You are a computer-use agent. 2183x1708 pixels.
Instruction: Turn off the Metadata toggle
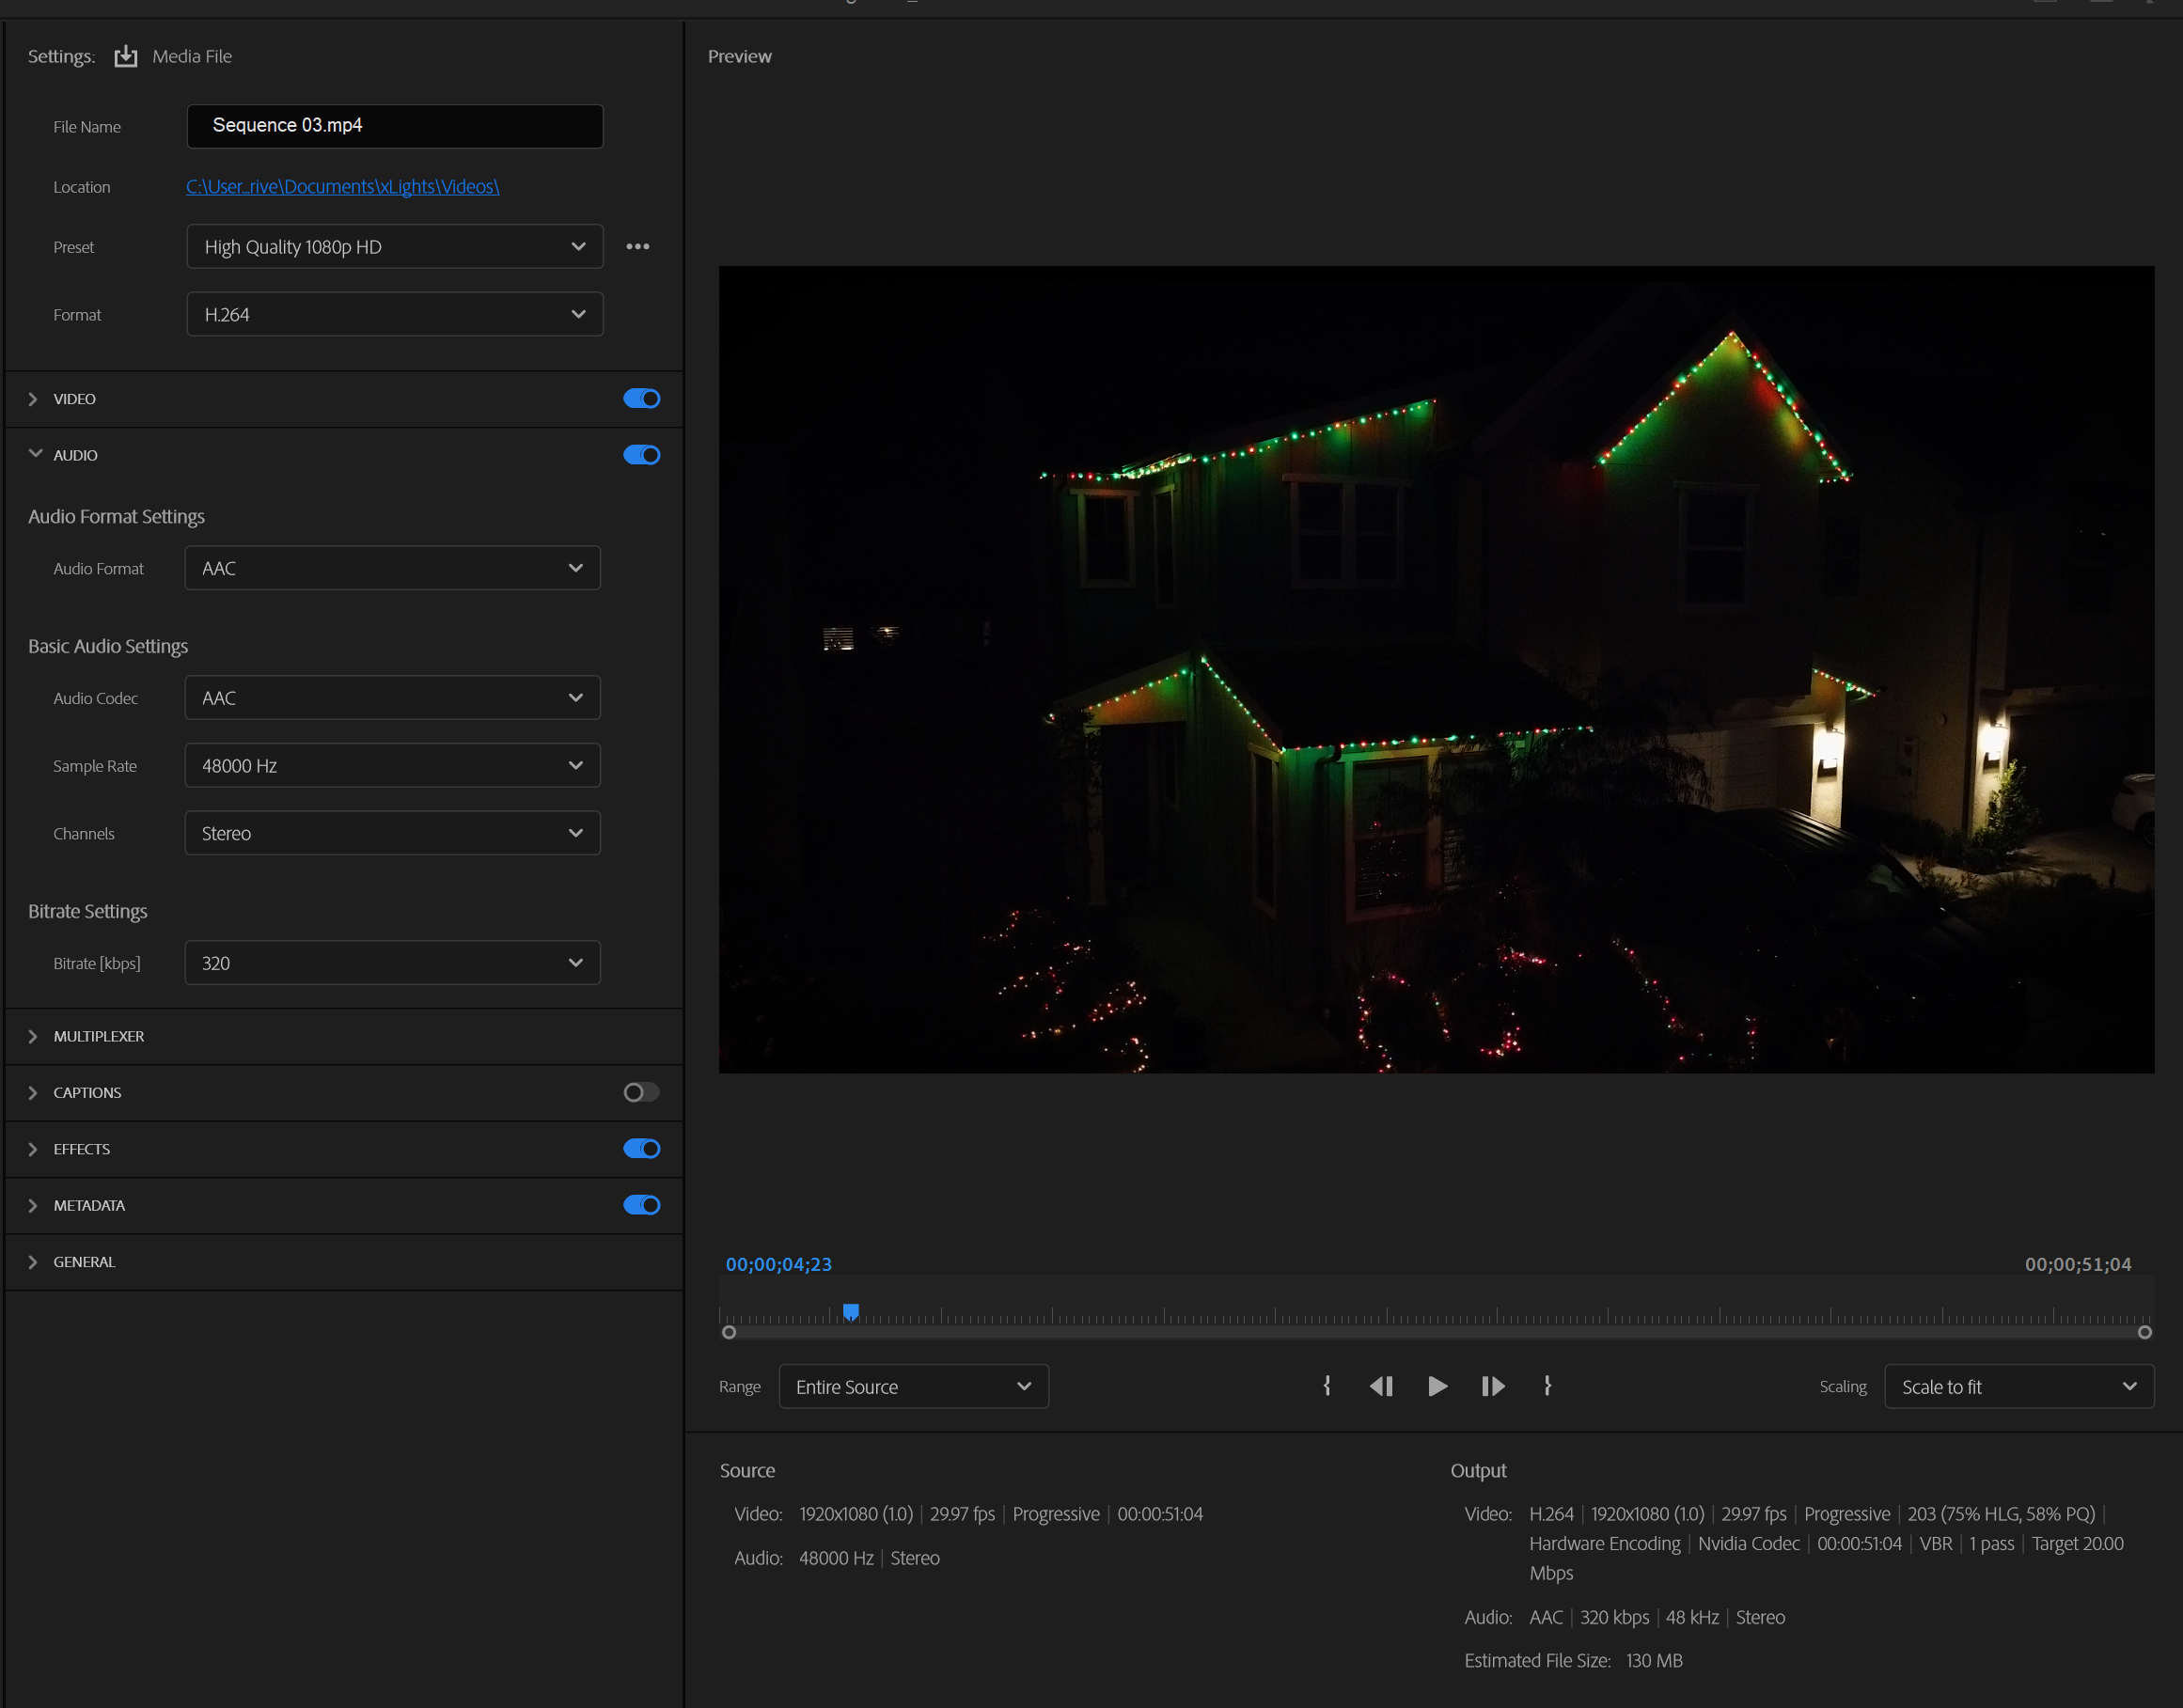coord(641,1205)
